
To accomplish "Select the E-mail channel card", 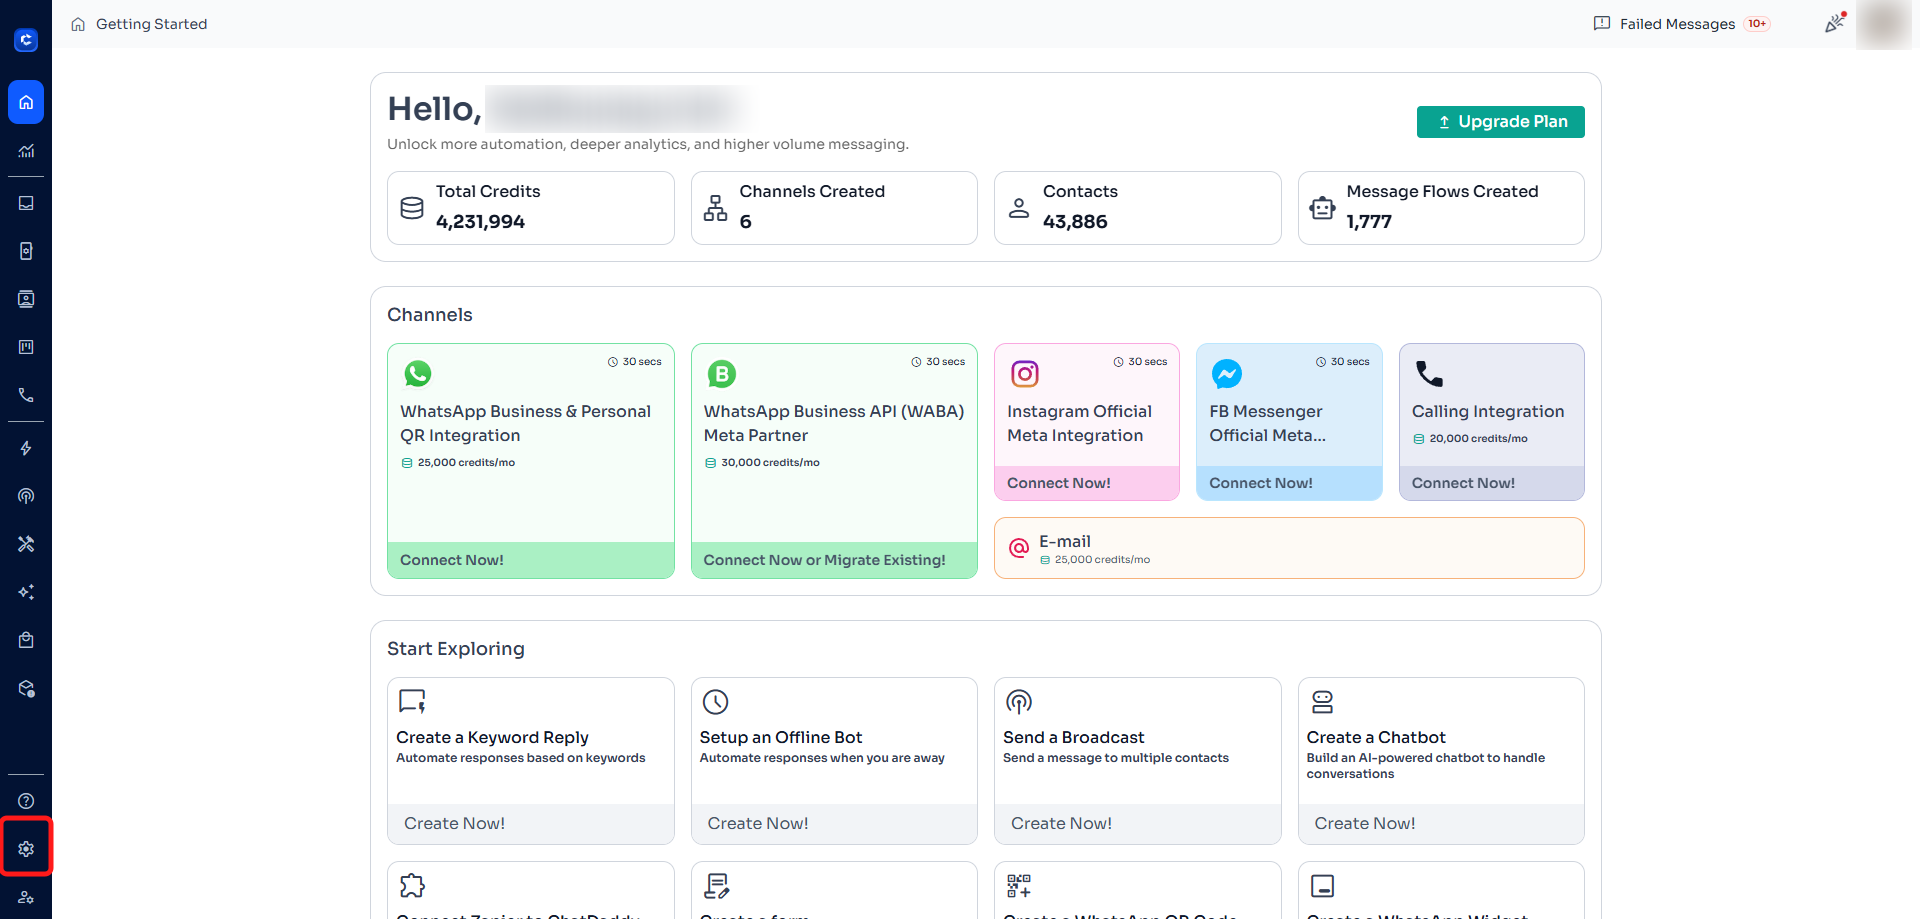I will (x=1289, y=548).
